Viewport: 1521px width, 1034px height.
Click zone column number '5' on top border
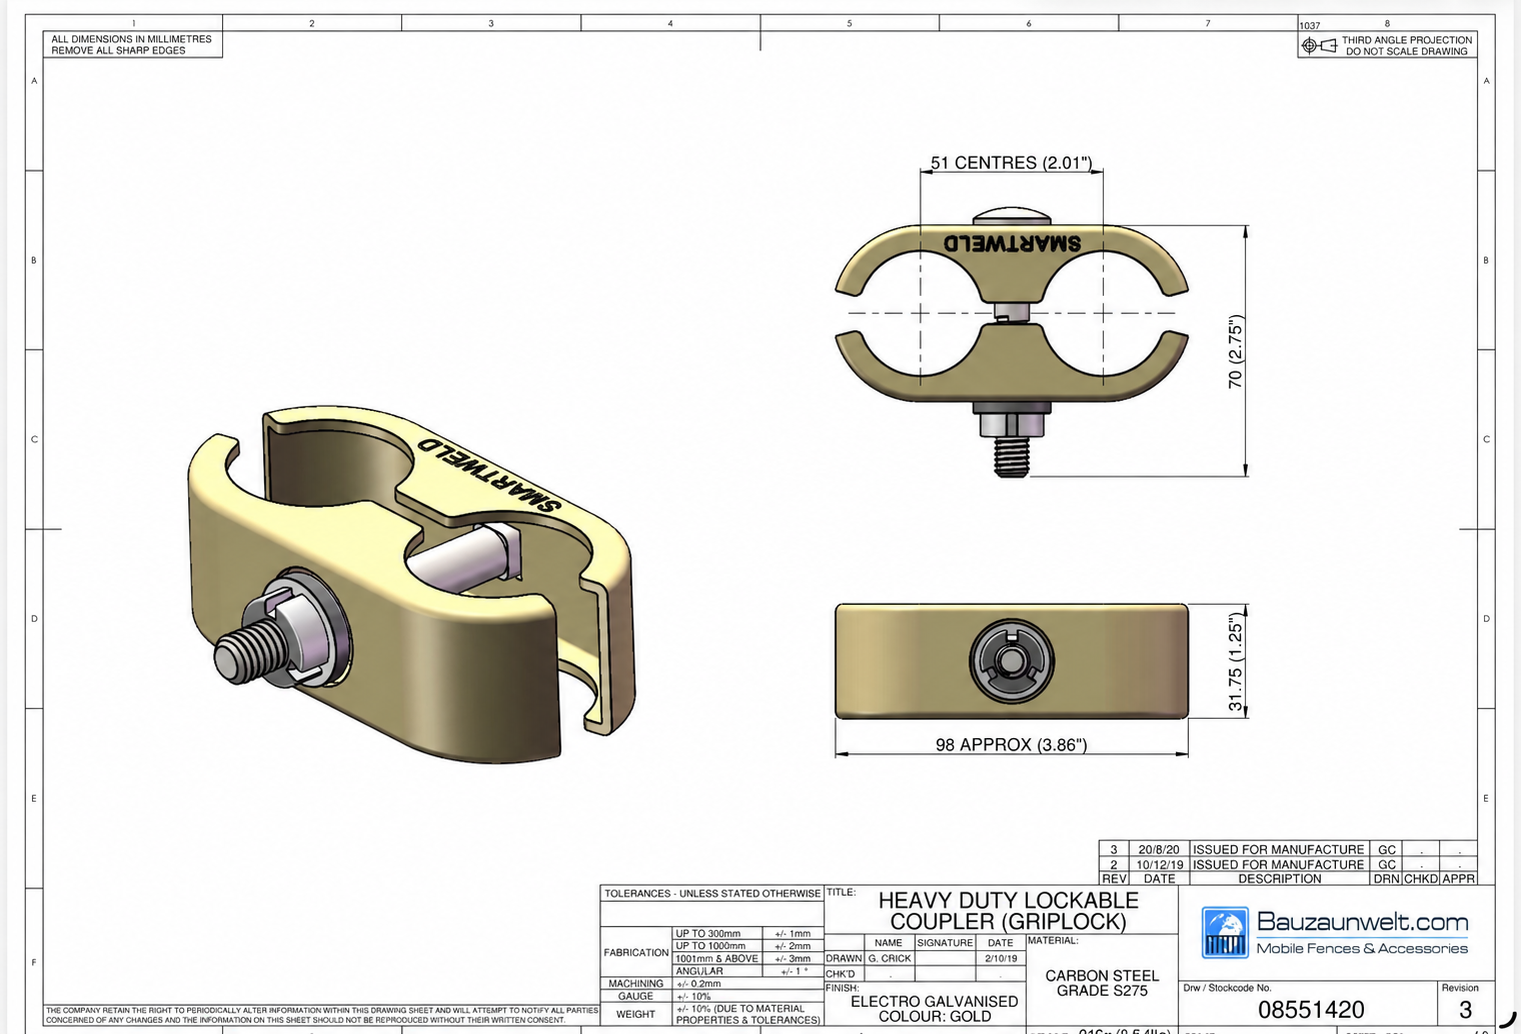849,23
